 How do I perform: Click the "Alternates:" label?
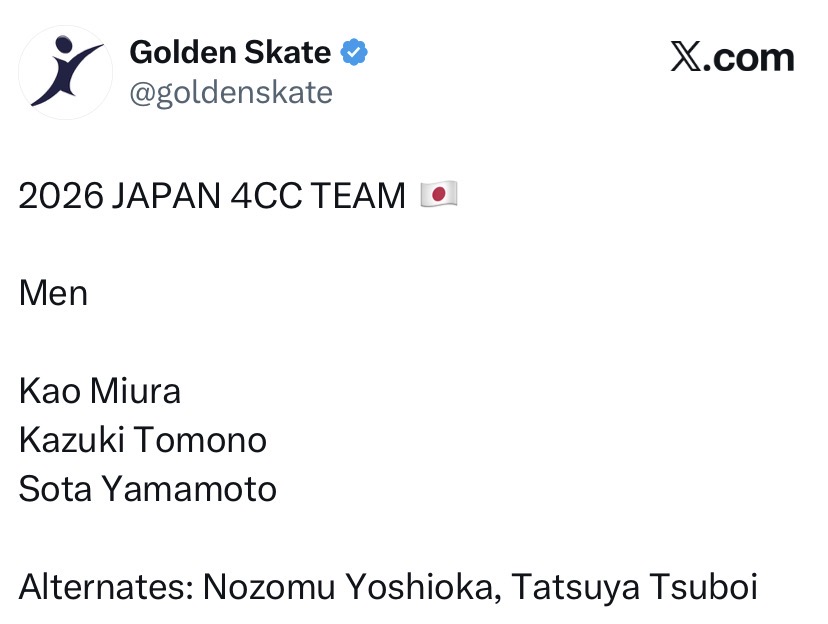coord(105,588)
